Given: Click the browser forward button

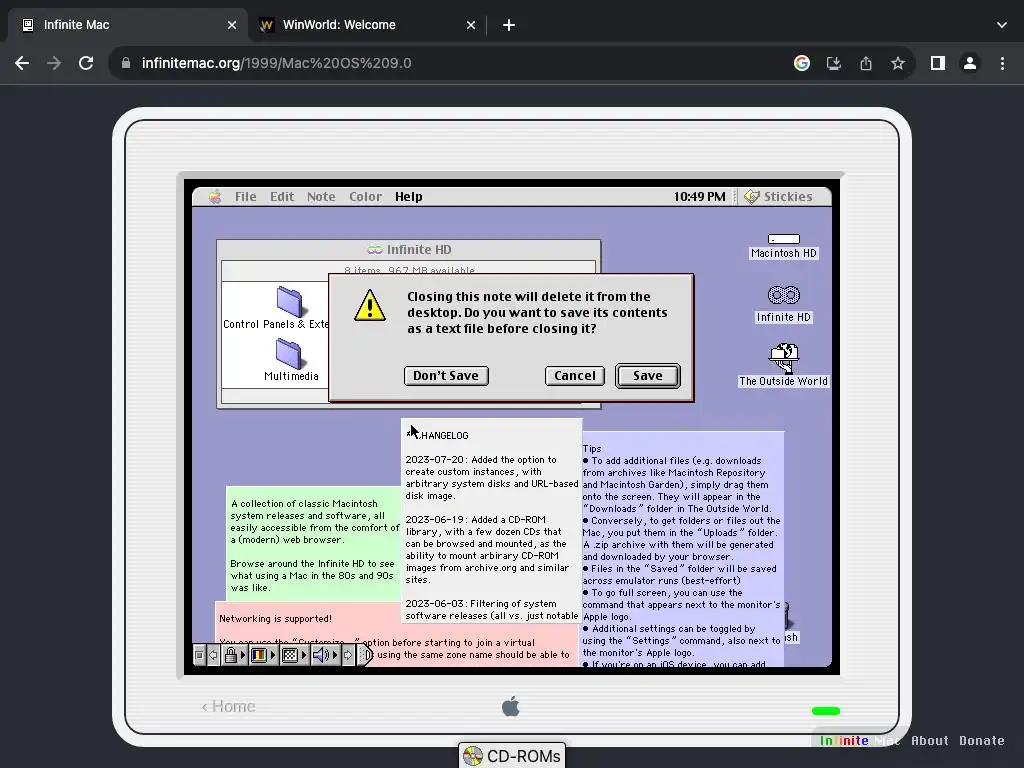Looking at the screenshot, I should (x=54, y=63).
